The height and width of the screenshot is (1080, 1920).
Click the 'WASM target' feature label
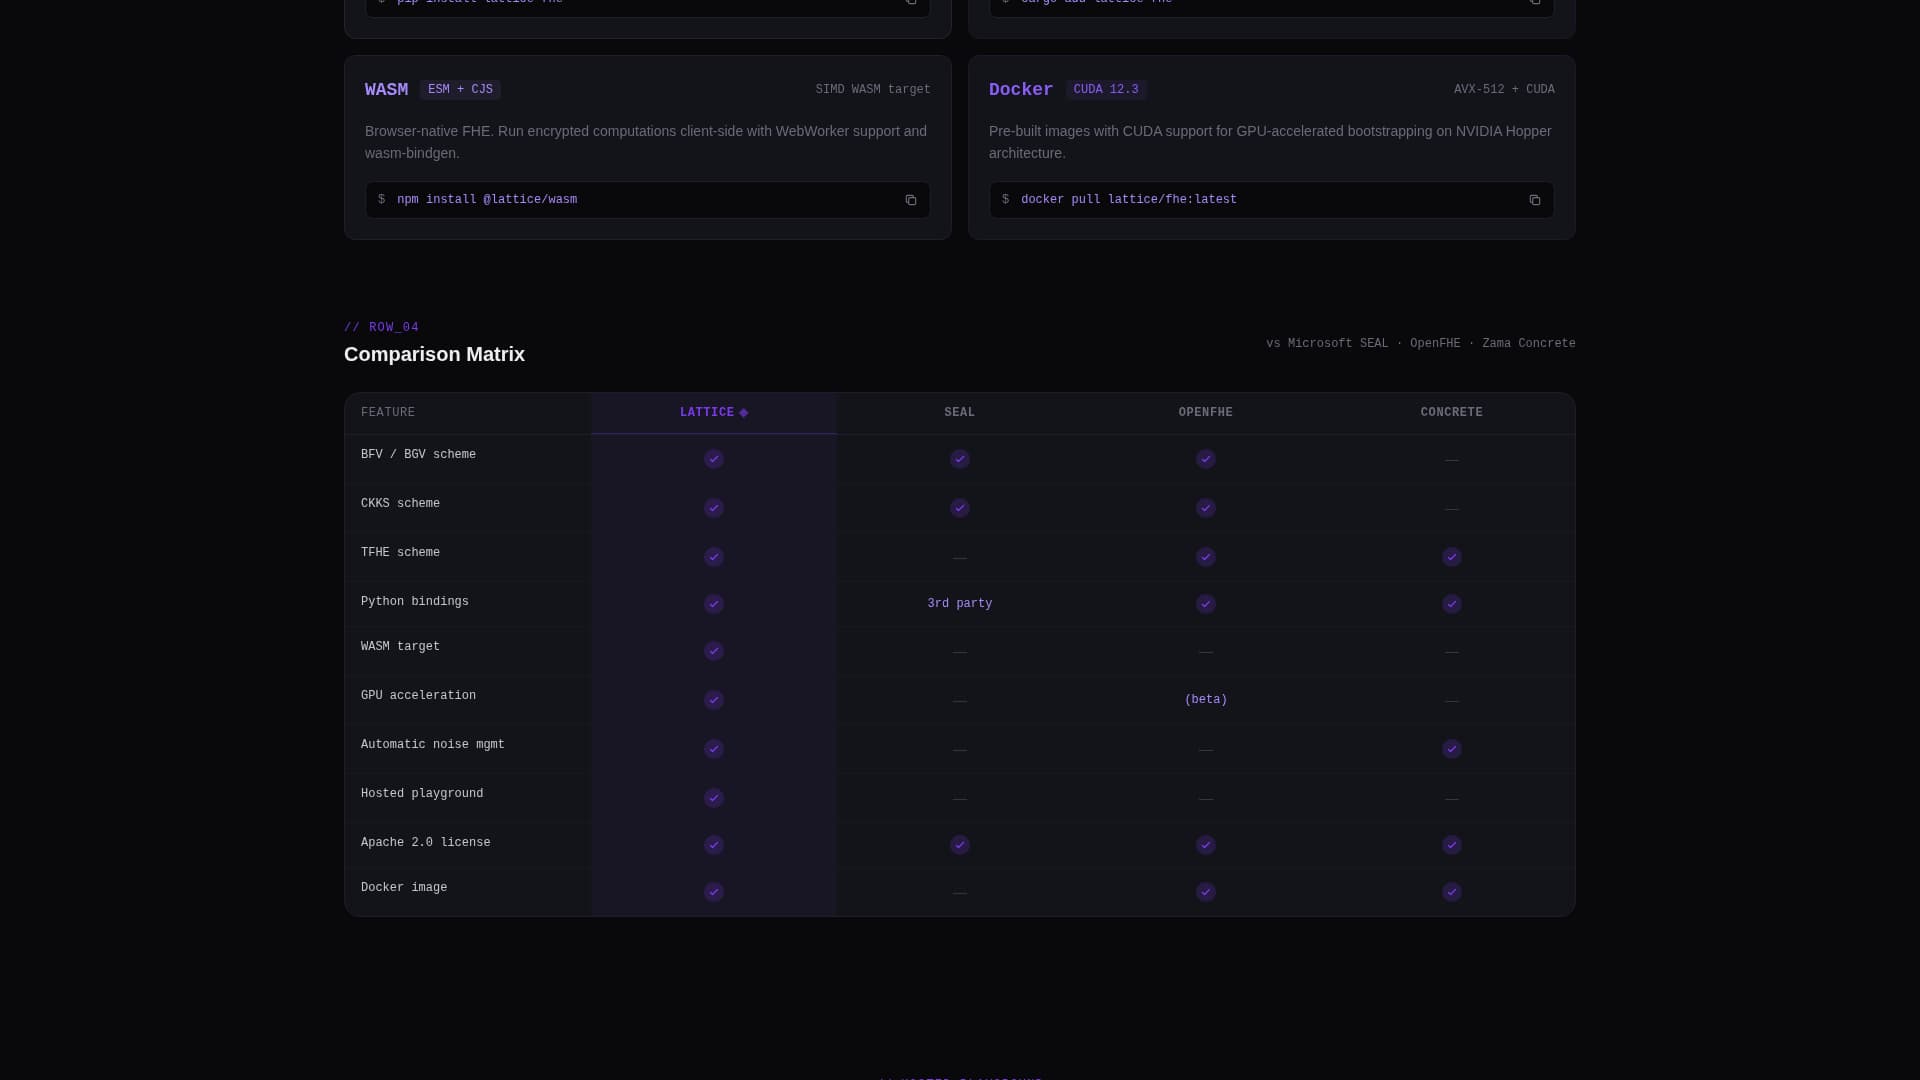tap(400, 647)
